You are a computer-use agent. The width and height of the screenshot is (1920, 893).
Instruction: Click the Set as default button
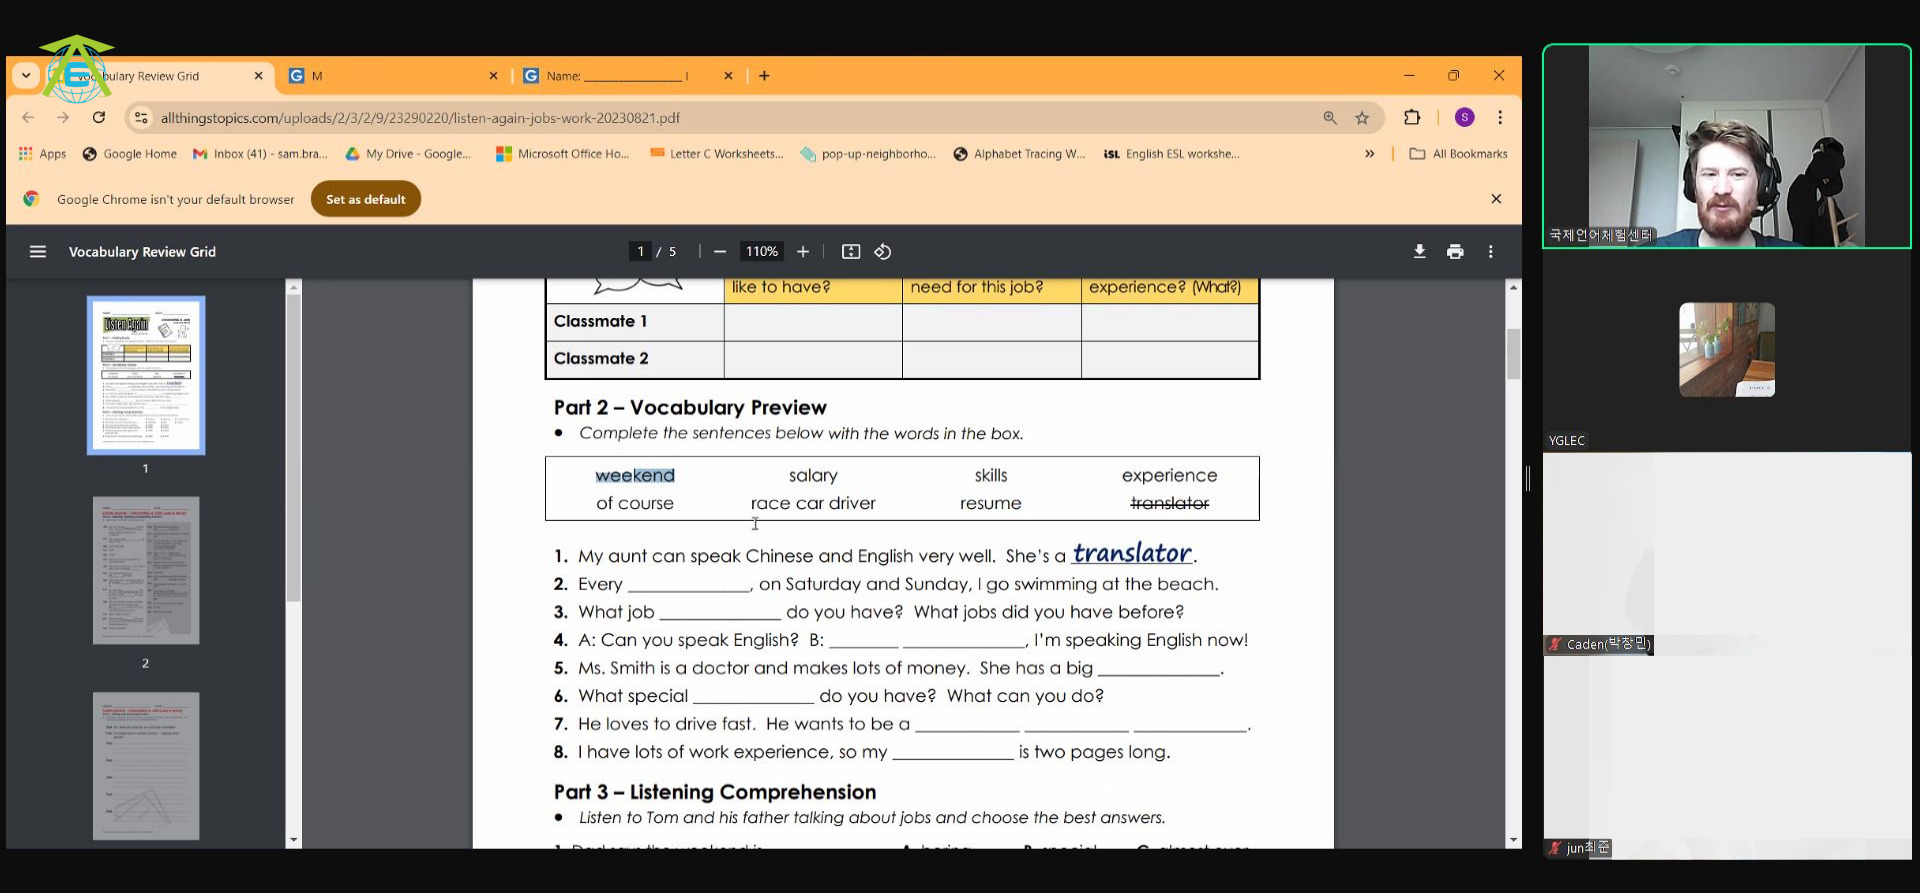(366, 199)
